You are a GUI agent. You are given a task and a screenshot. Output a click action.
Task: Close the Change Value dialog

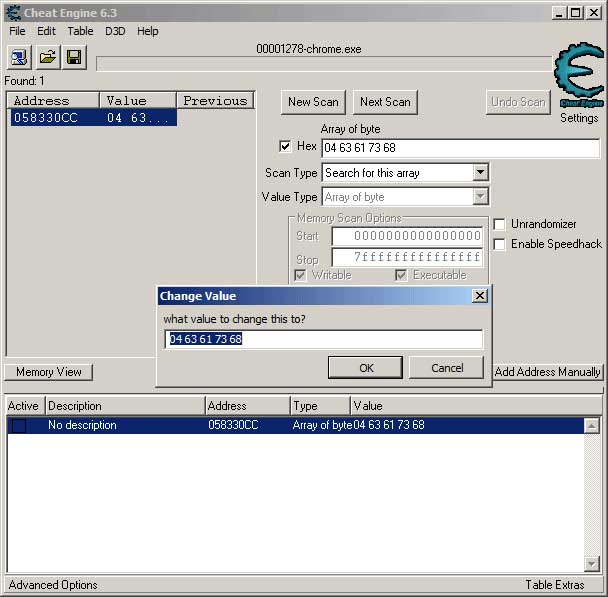[x=480, y=296]
